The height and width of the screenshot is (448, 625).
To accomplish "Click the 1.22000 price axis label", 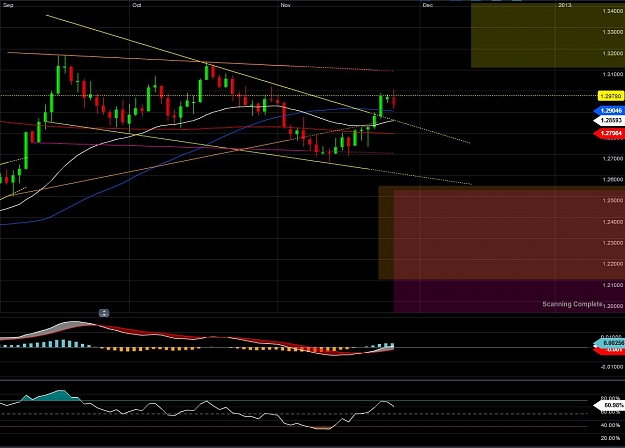I will 613,264.
